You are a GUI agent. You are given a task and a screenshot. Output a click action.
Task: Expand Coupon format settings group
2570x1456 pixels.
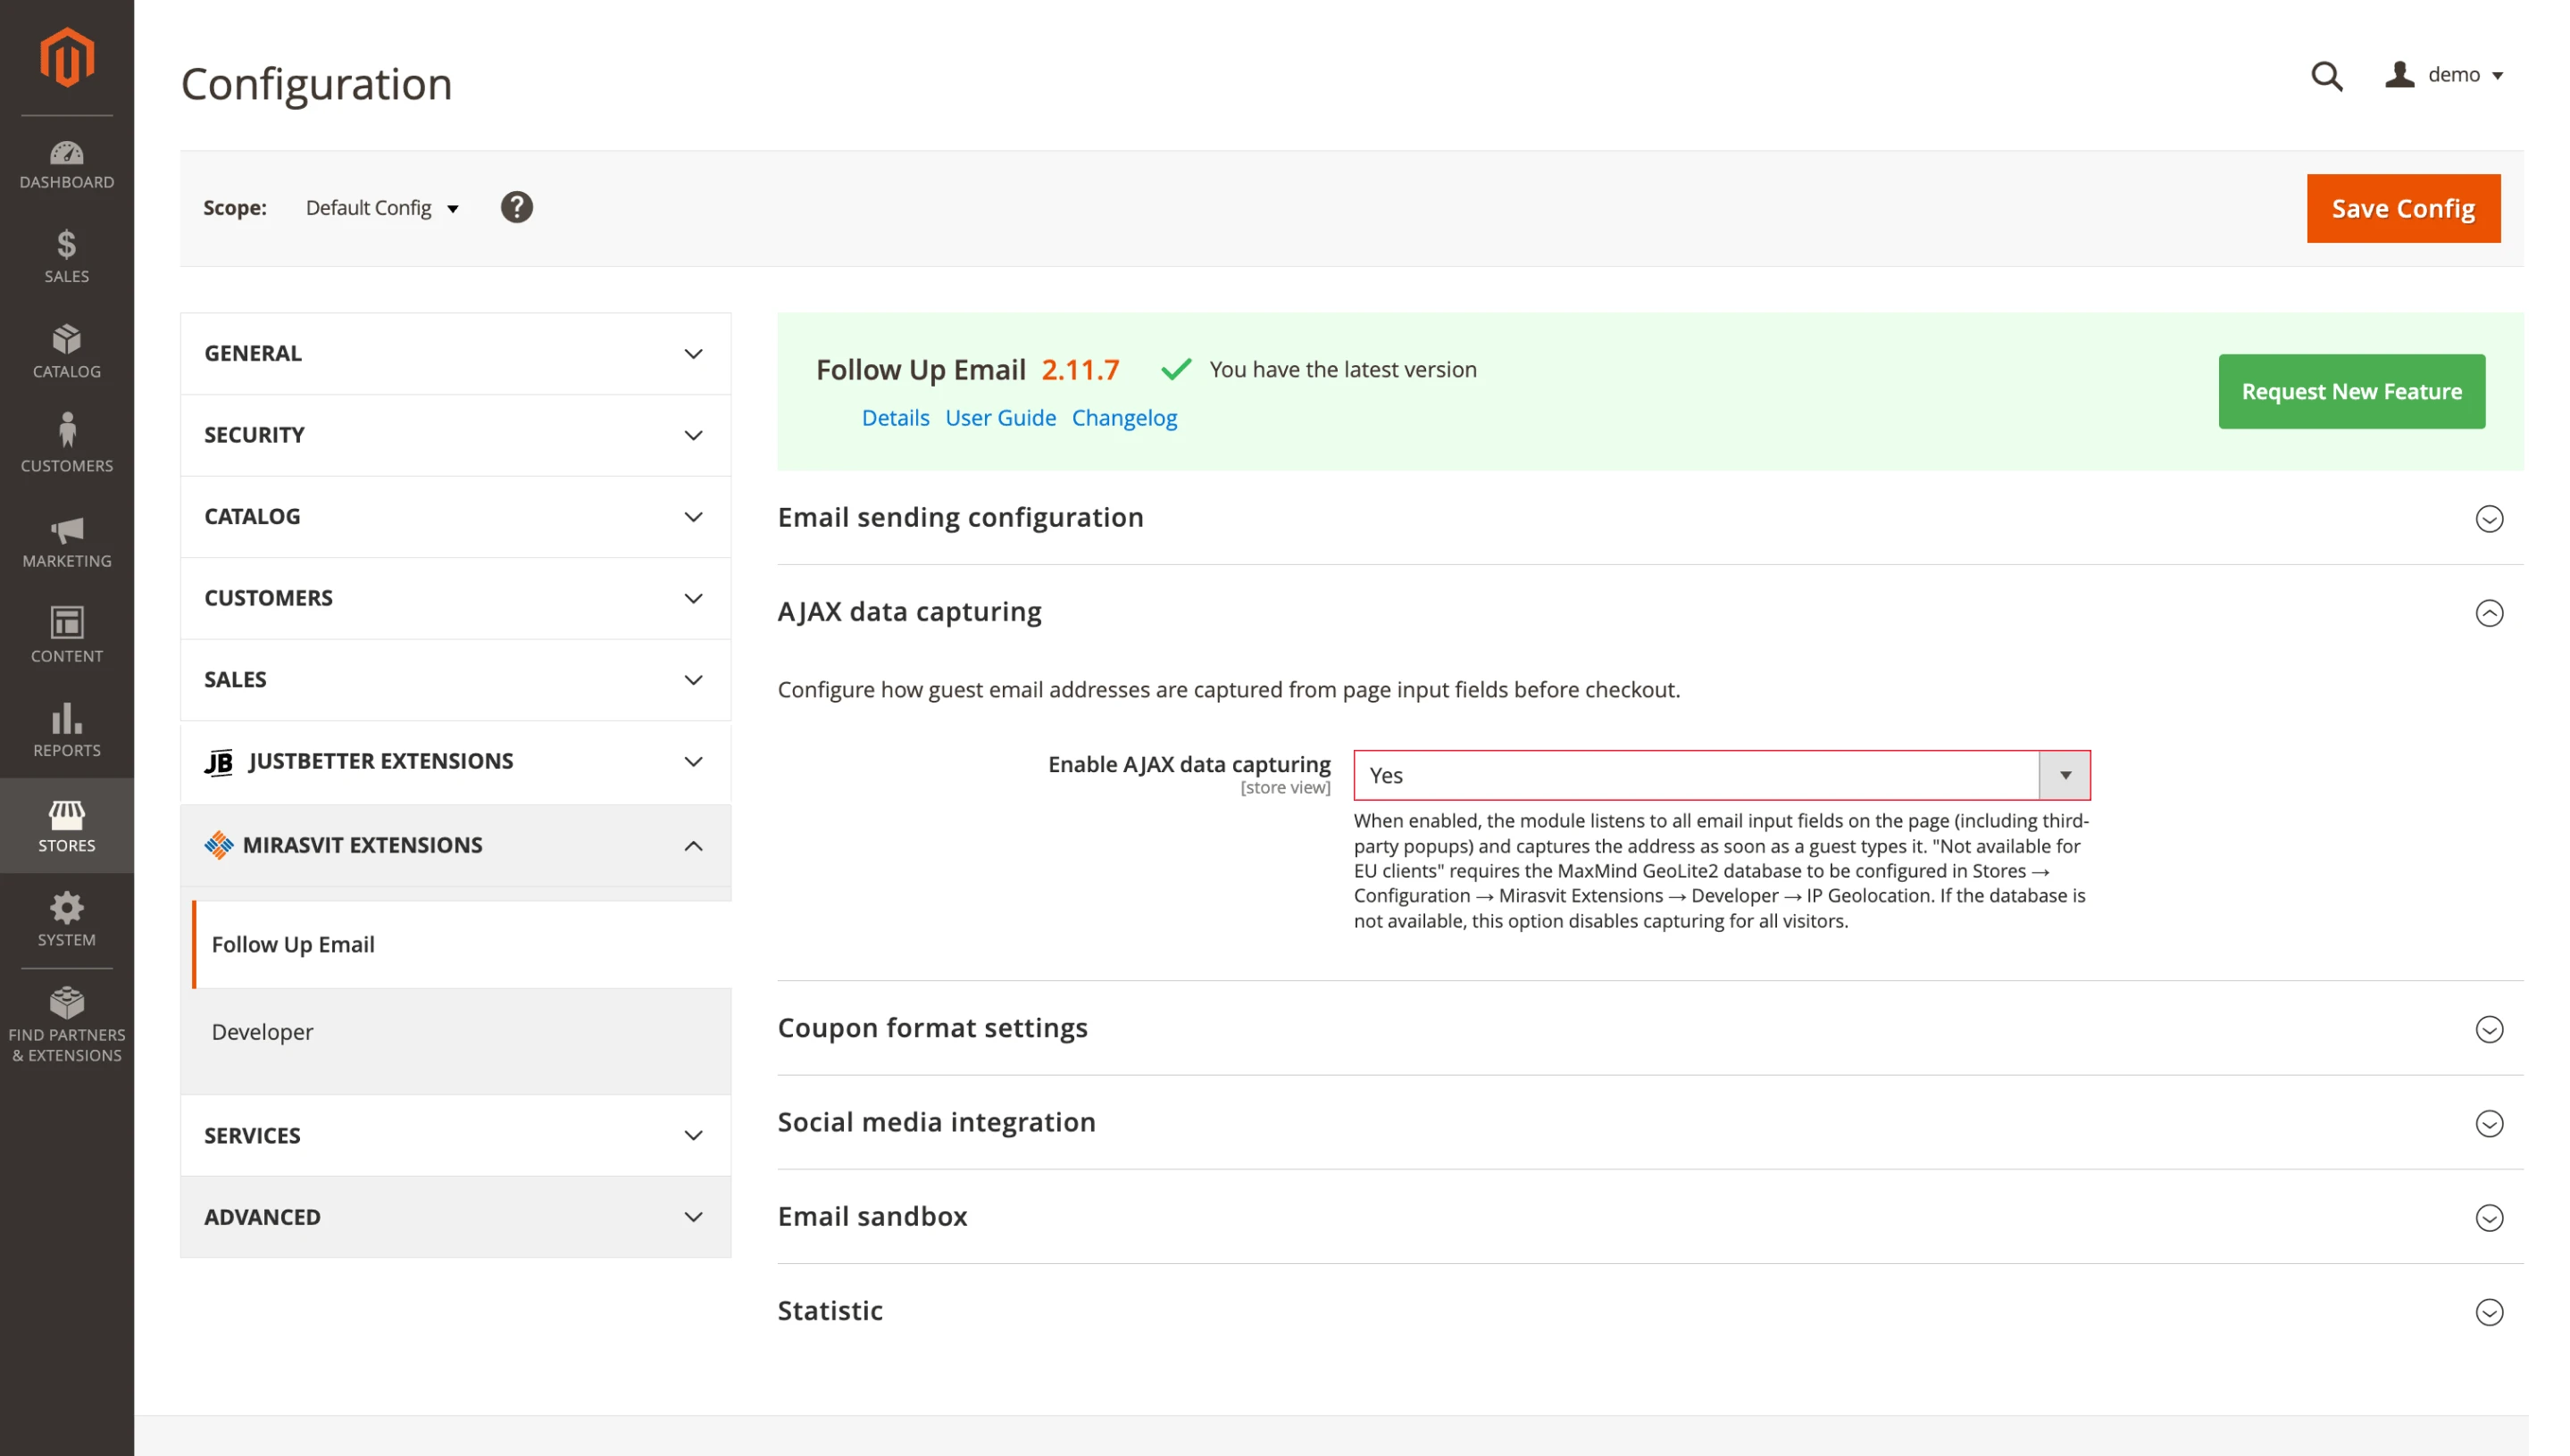1650,1029
